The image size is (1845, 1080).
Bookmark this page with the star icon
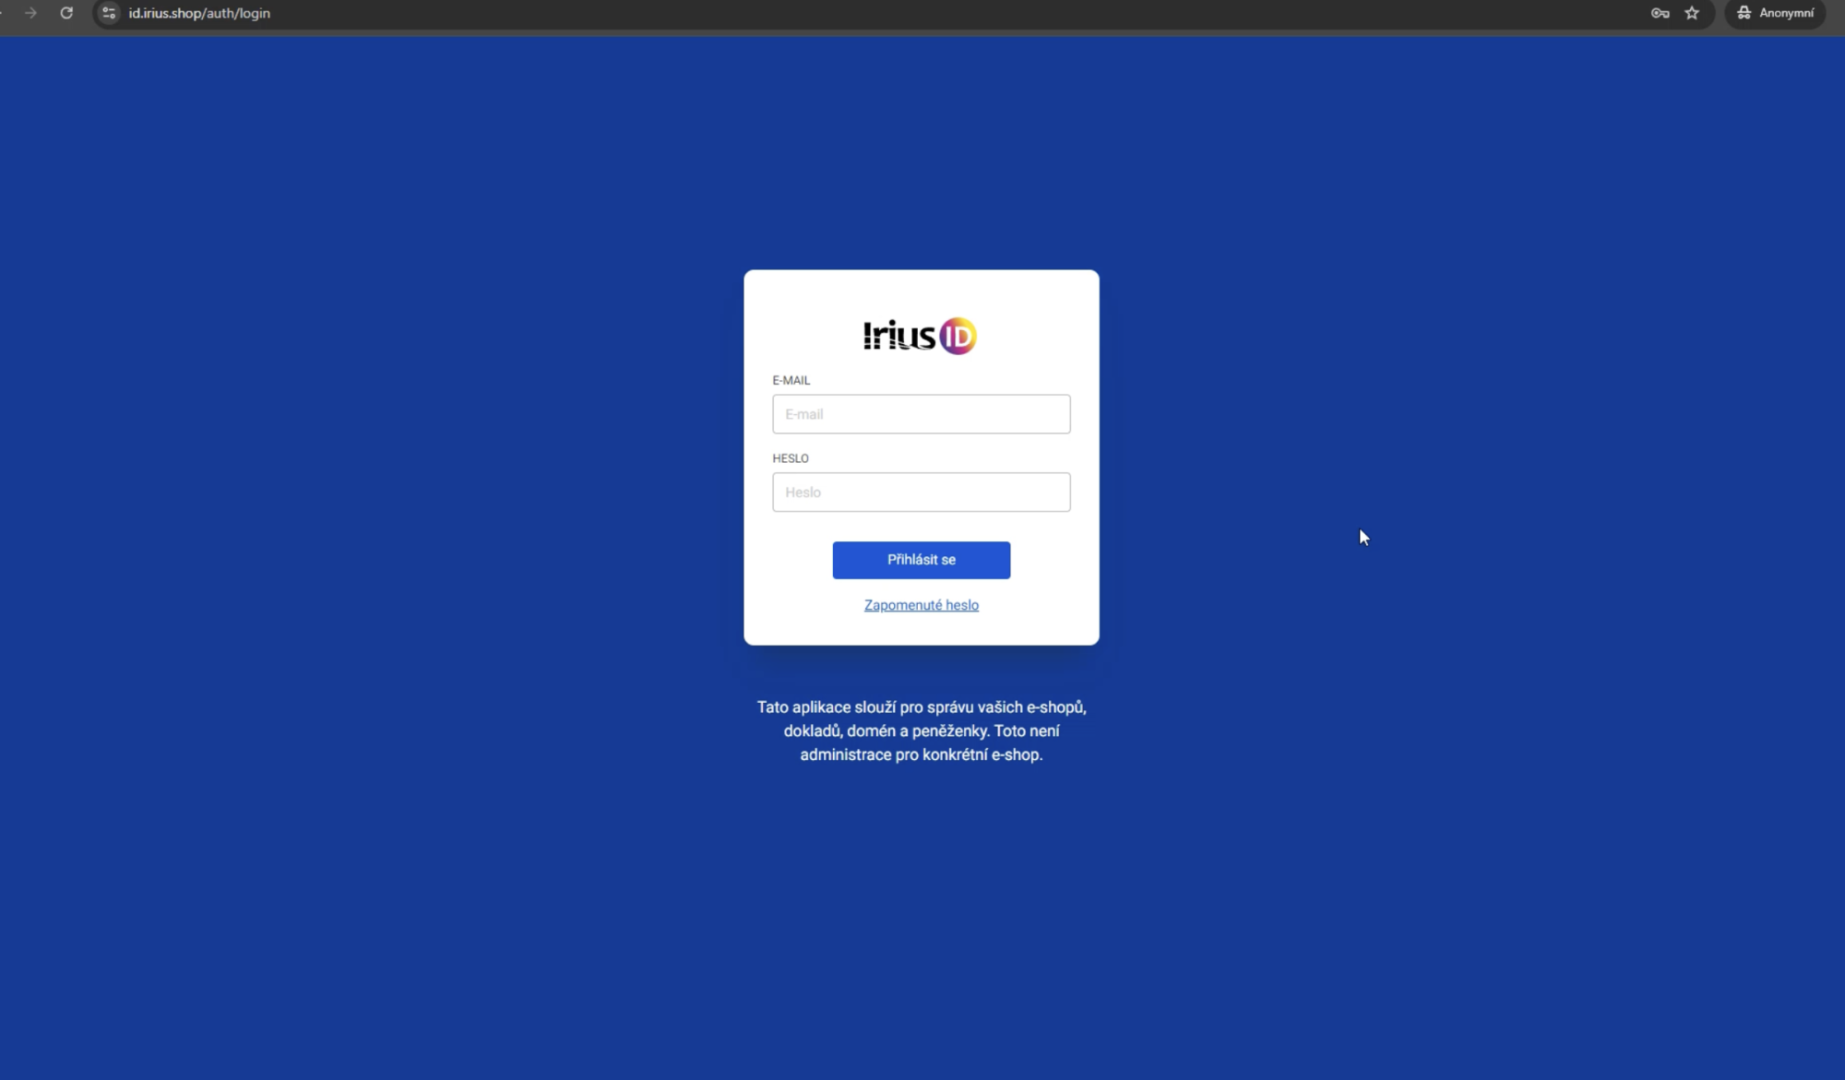1692,13
